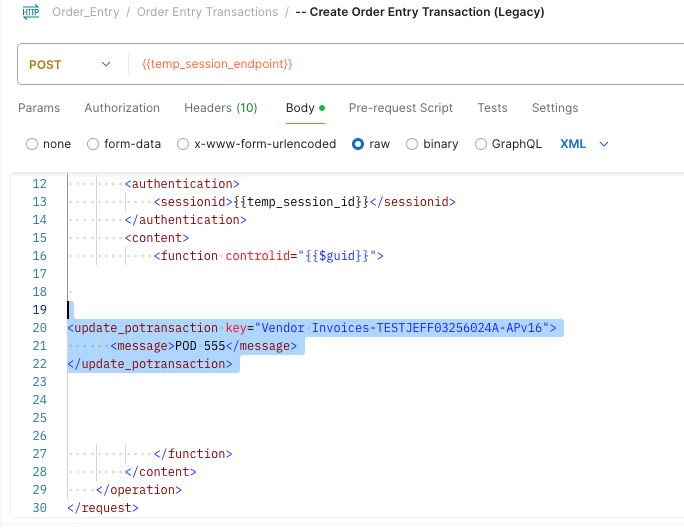Click line number 17 in the gutter
Viewport: 684px width, 528px height.
click(39, 274)
